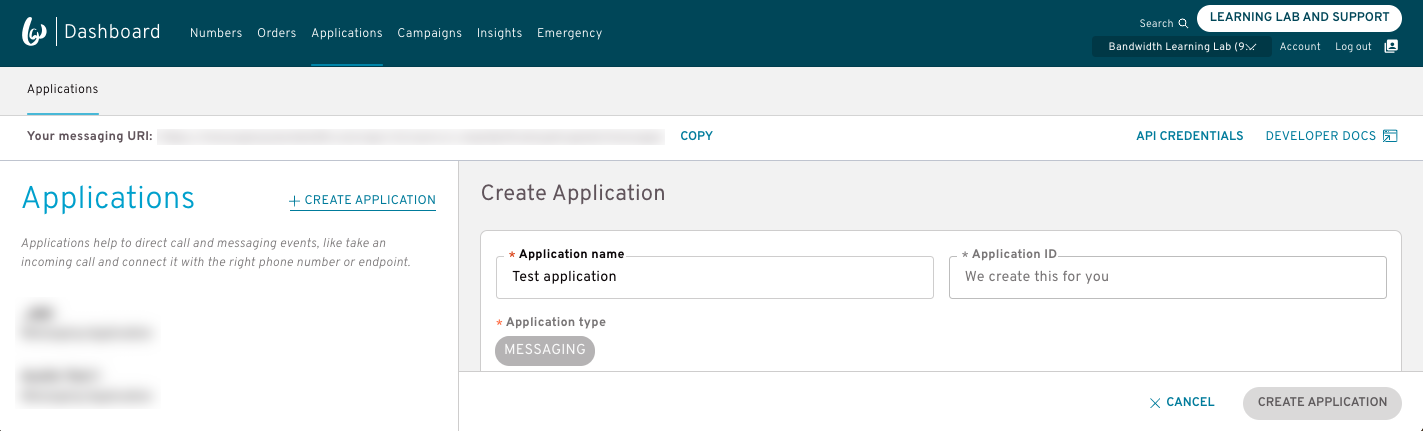Click the gray Create Application submit button
Viewport: 1423px width, 431px height.
coord(1322,403)
